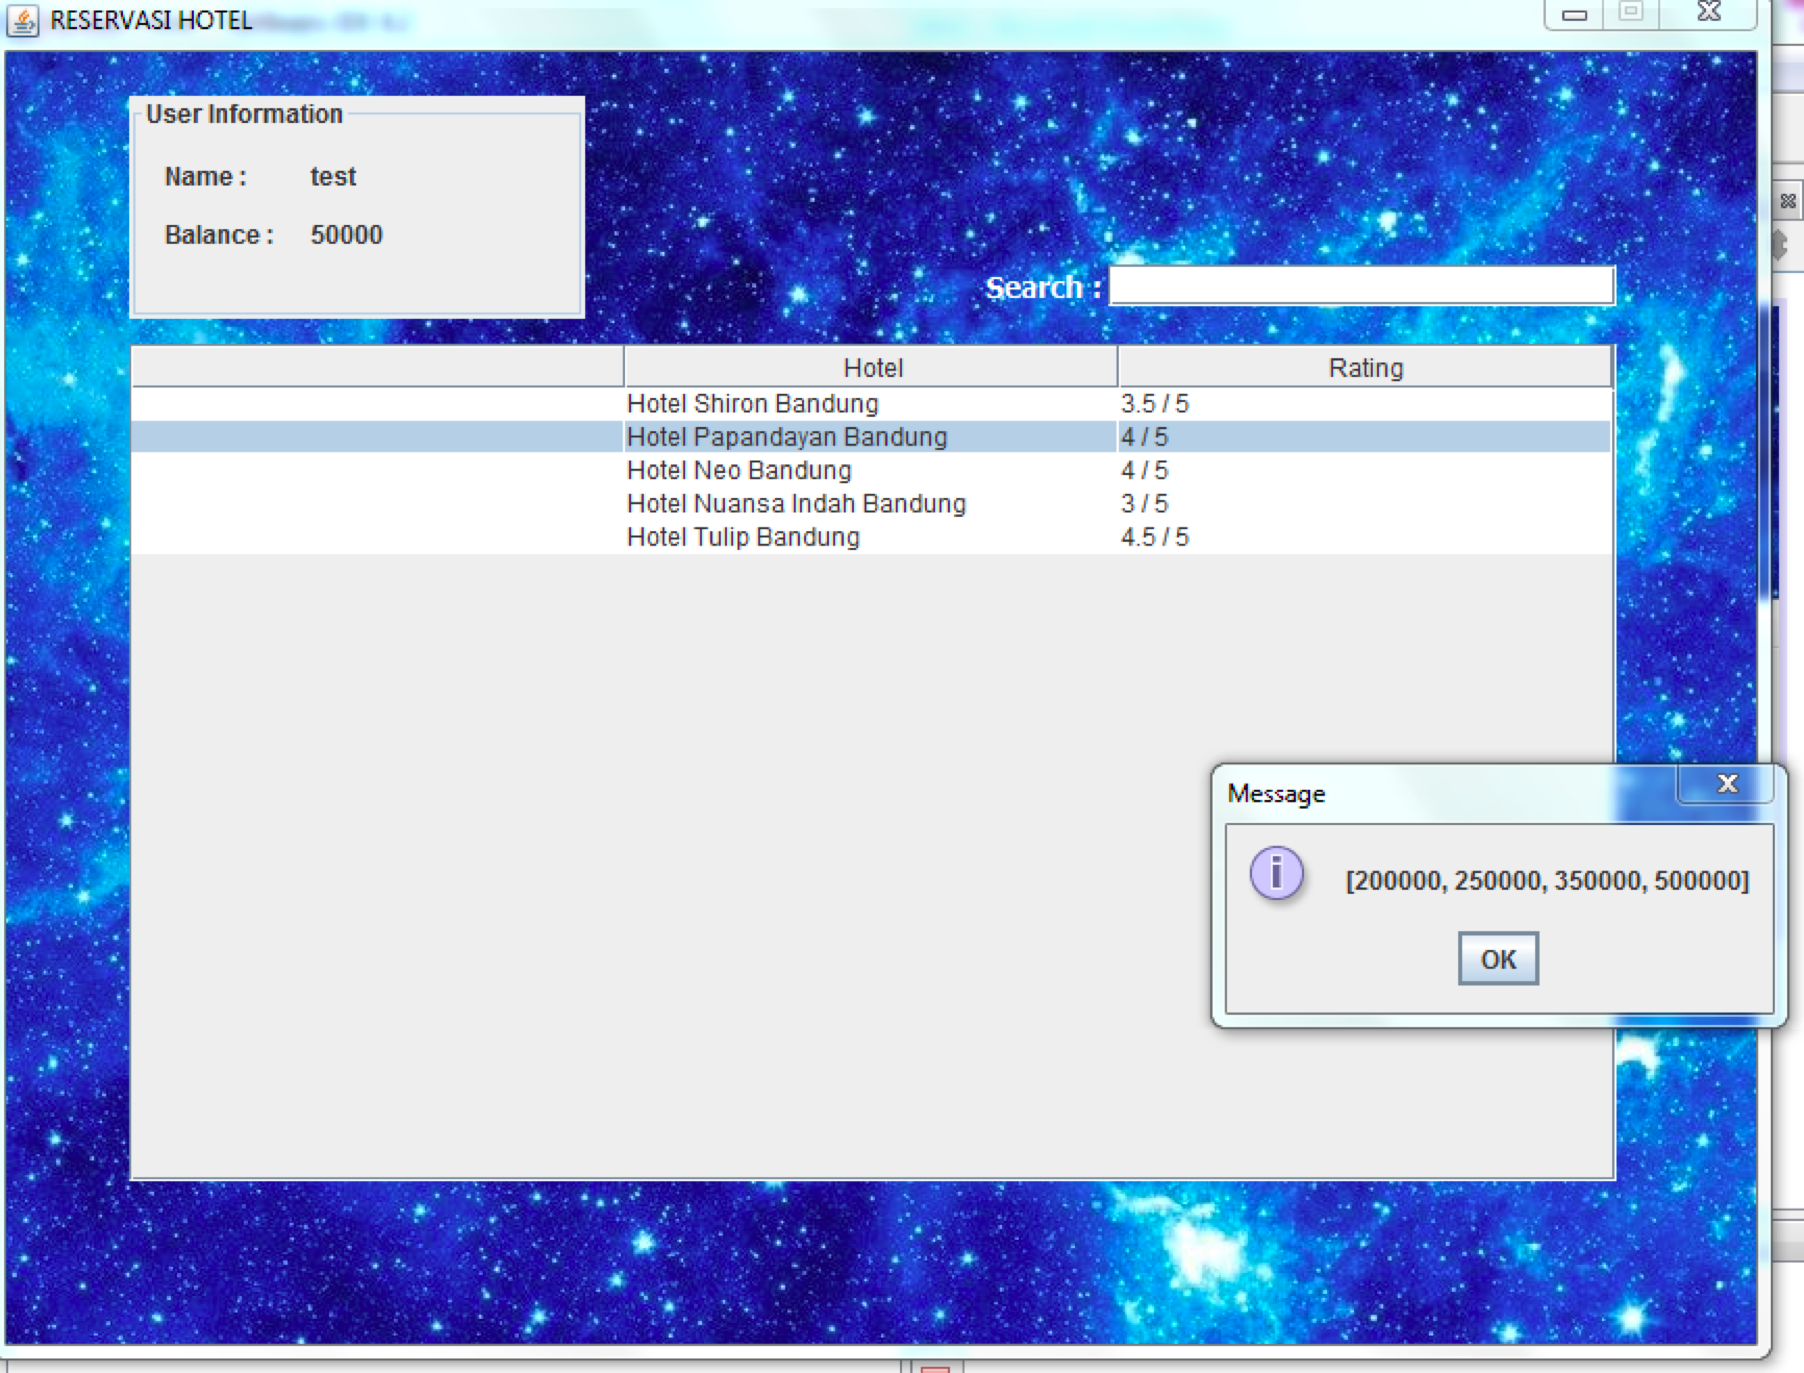
Task: Click the Hotel column header
Action: click(872, 368)
